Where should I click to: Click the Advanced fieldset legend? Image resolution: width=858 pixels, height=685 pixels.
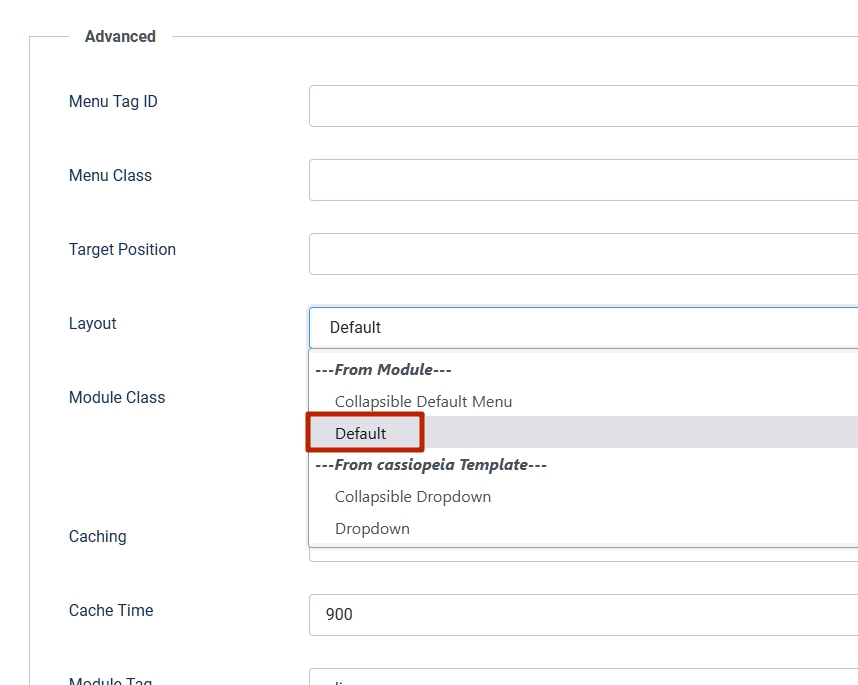point(120,36)
